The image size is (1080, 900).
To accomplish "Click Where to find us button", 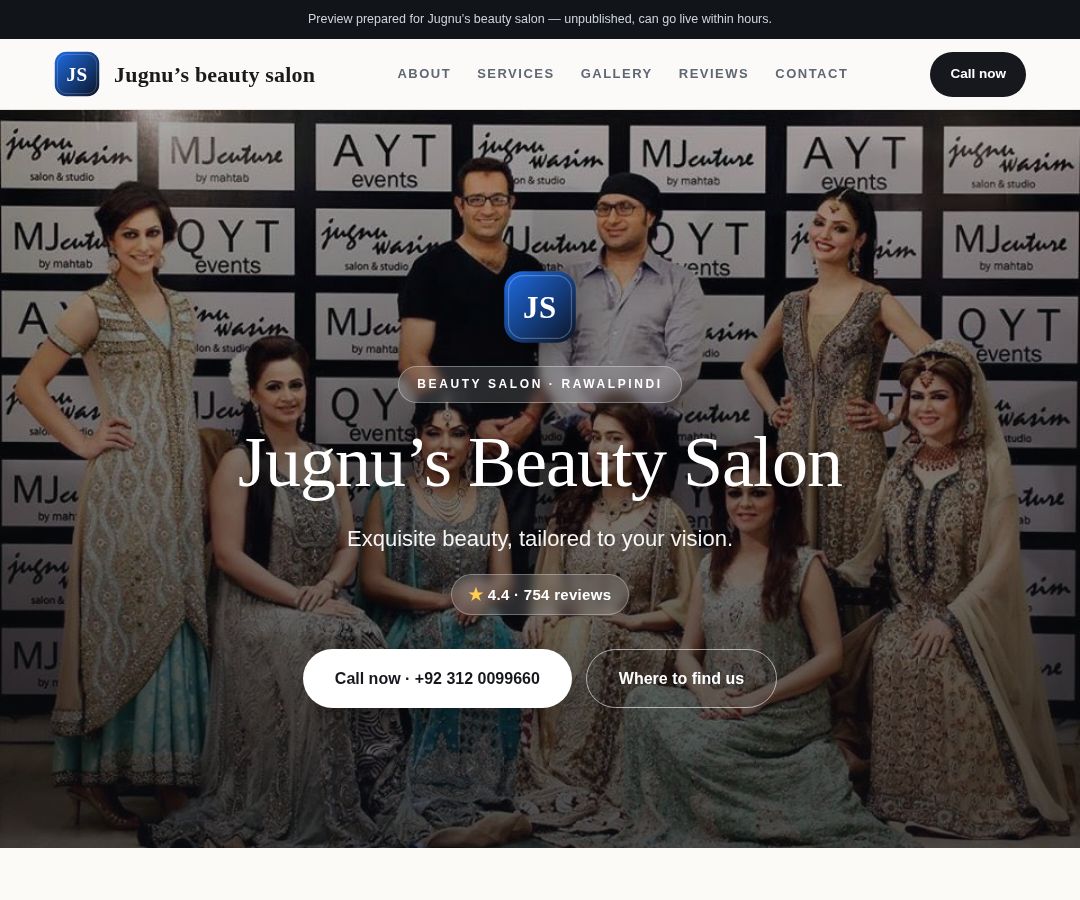I will [x=681, y=678].
